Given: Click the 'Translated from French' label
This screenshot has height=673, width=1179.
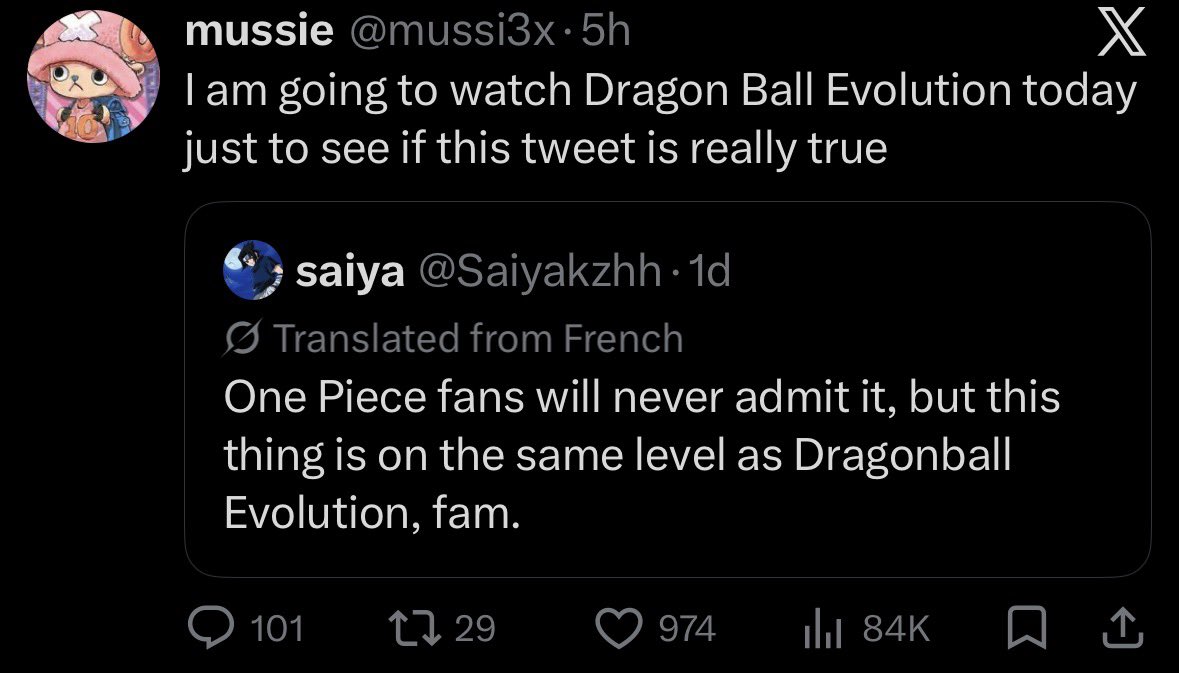Looking at the screenshot, I should tap(478, 339).
